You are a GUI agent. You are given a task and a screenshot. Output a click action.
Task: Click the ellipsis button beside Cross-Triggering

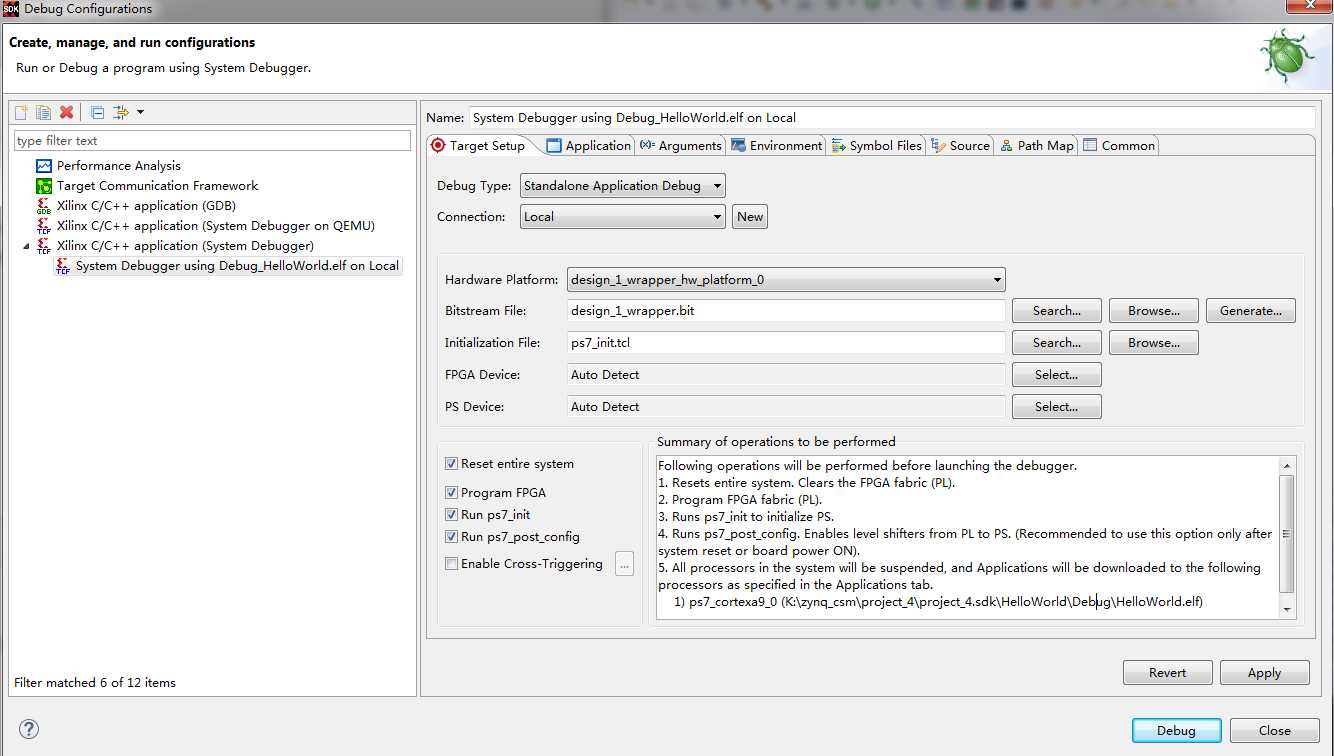(624, 564)
